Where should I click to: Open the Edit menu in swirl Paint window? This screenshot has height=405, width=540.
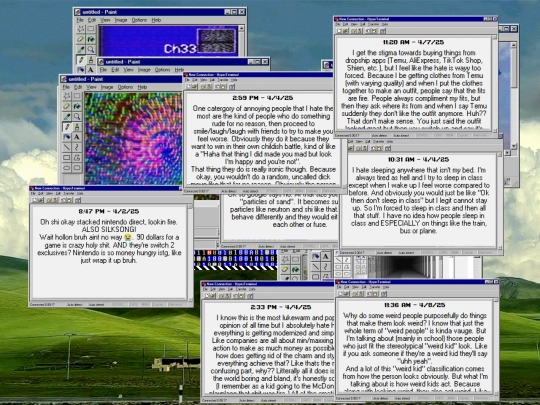[78, 87]
